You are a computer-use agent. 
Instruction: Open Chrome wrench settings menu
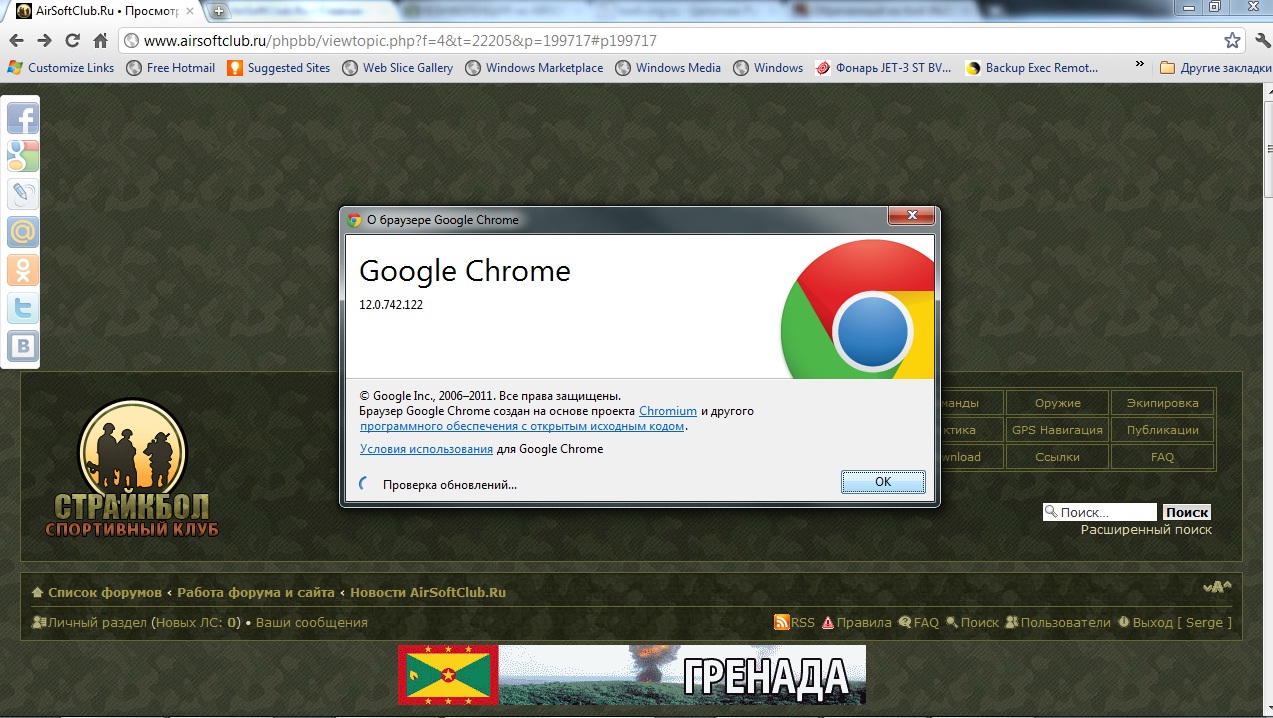[x=1258, y=41]
